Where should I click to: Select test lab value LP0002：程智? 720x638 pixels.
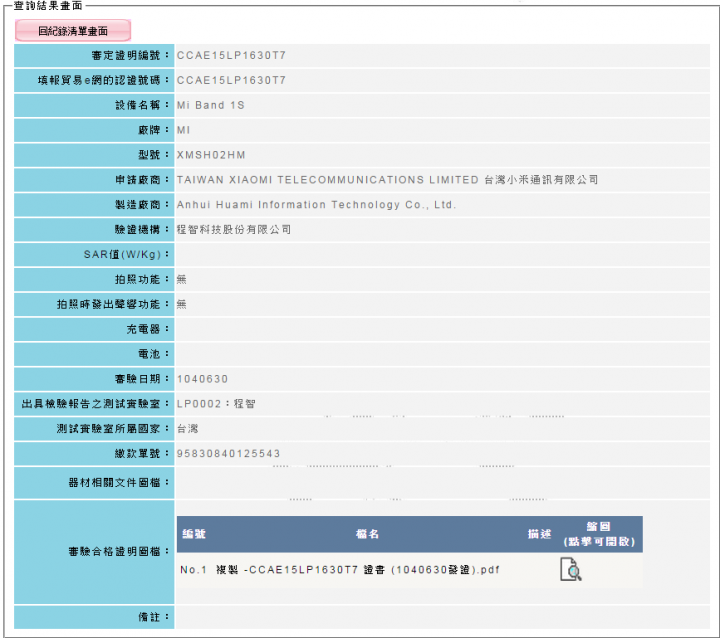point(216,404)
